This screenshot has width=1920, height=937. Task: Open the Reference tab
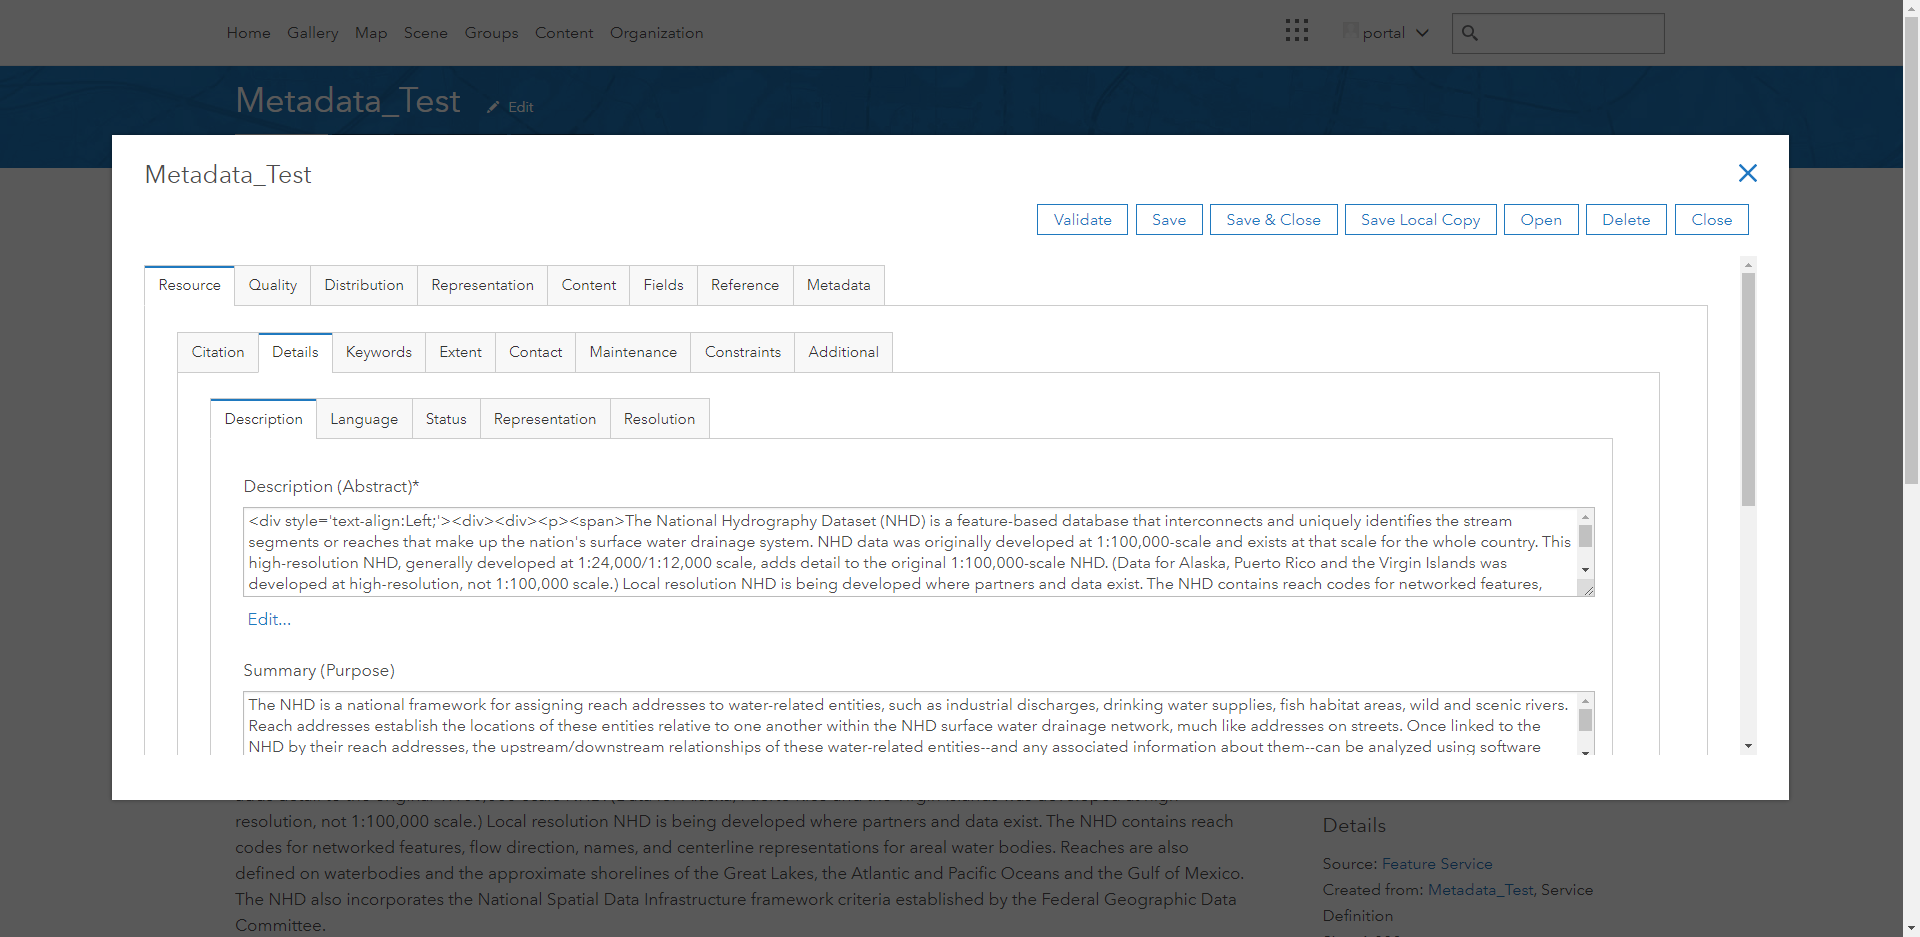[745, 285]
